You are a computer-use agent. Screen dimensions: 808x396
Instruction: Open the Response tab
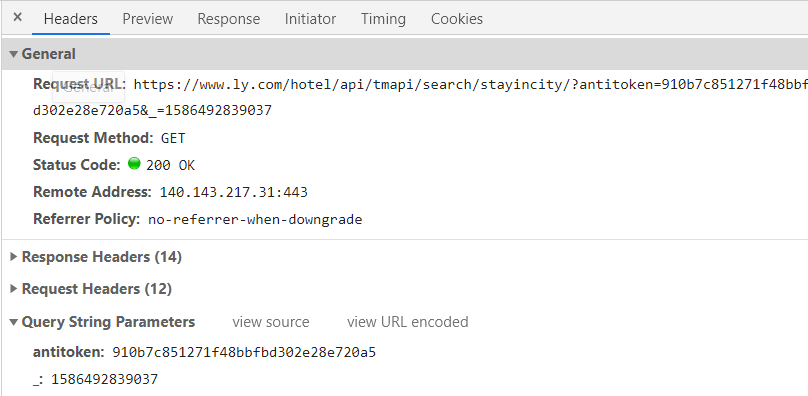tap(228, 19)
